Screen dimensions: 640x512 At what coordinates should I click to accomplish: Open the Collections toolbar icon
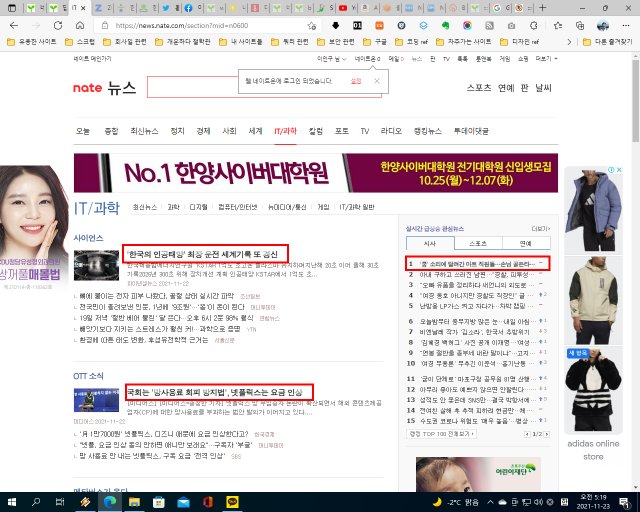[x=580, y=25]
